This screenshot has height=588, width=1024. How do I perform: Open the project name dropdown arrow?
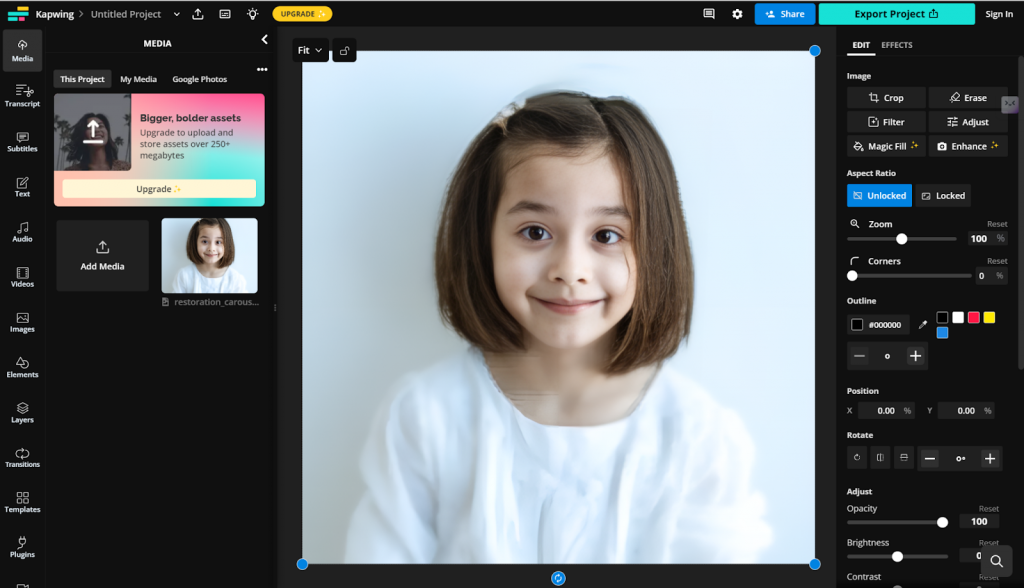point(176,14)
